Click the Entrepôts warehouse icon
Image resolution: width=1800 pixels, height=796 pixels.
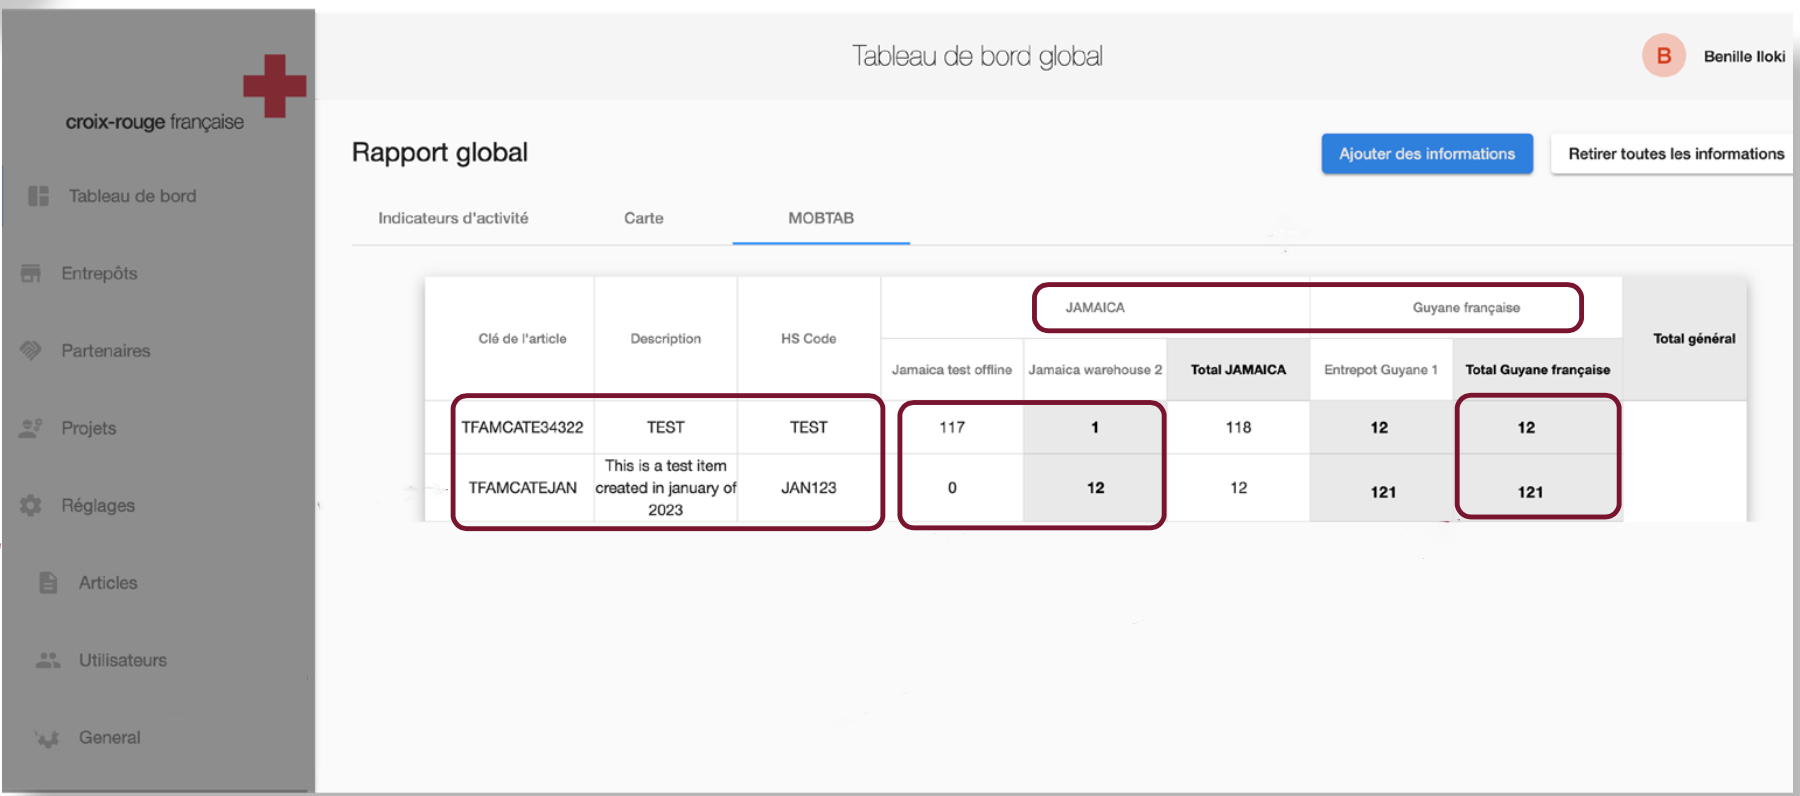click(x=31, y=273)
